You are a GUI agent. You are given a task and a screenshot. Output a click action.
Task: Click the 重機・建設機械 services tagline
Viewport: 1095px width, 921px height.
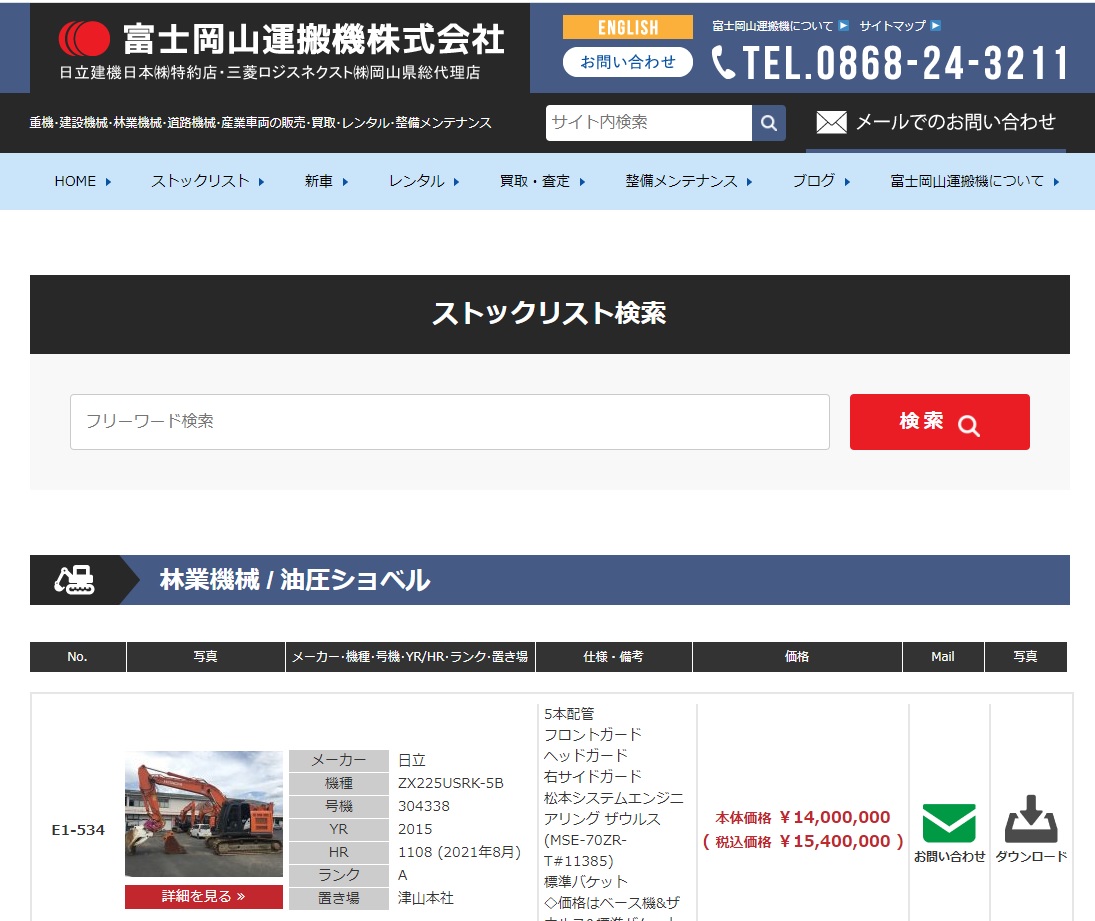(260, 123)
